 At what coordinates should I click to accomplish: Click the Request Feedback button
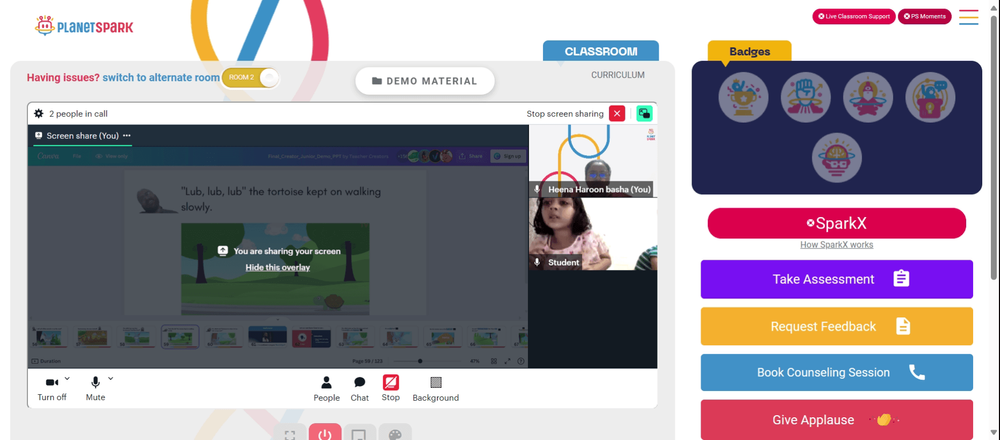tap(837, 326)
